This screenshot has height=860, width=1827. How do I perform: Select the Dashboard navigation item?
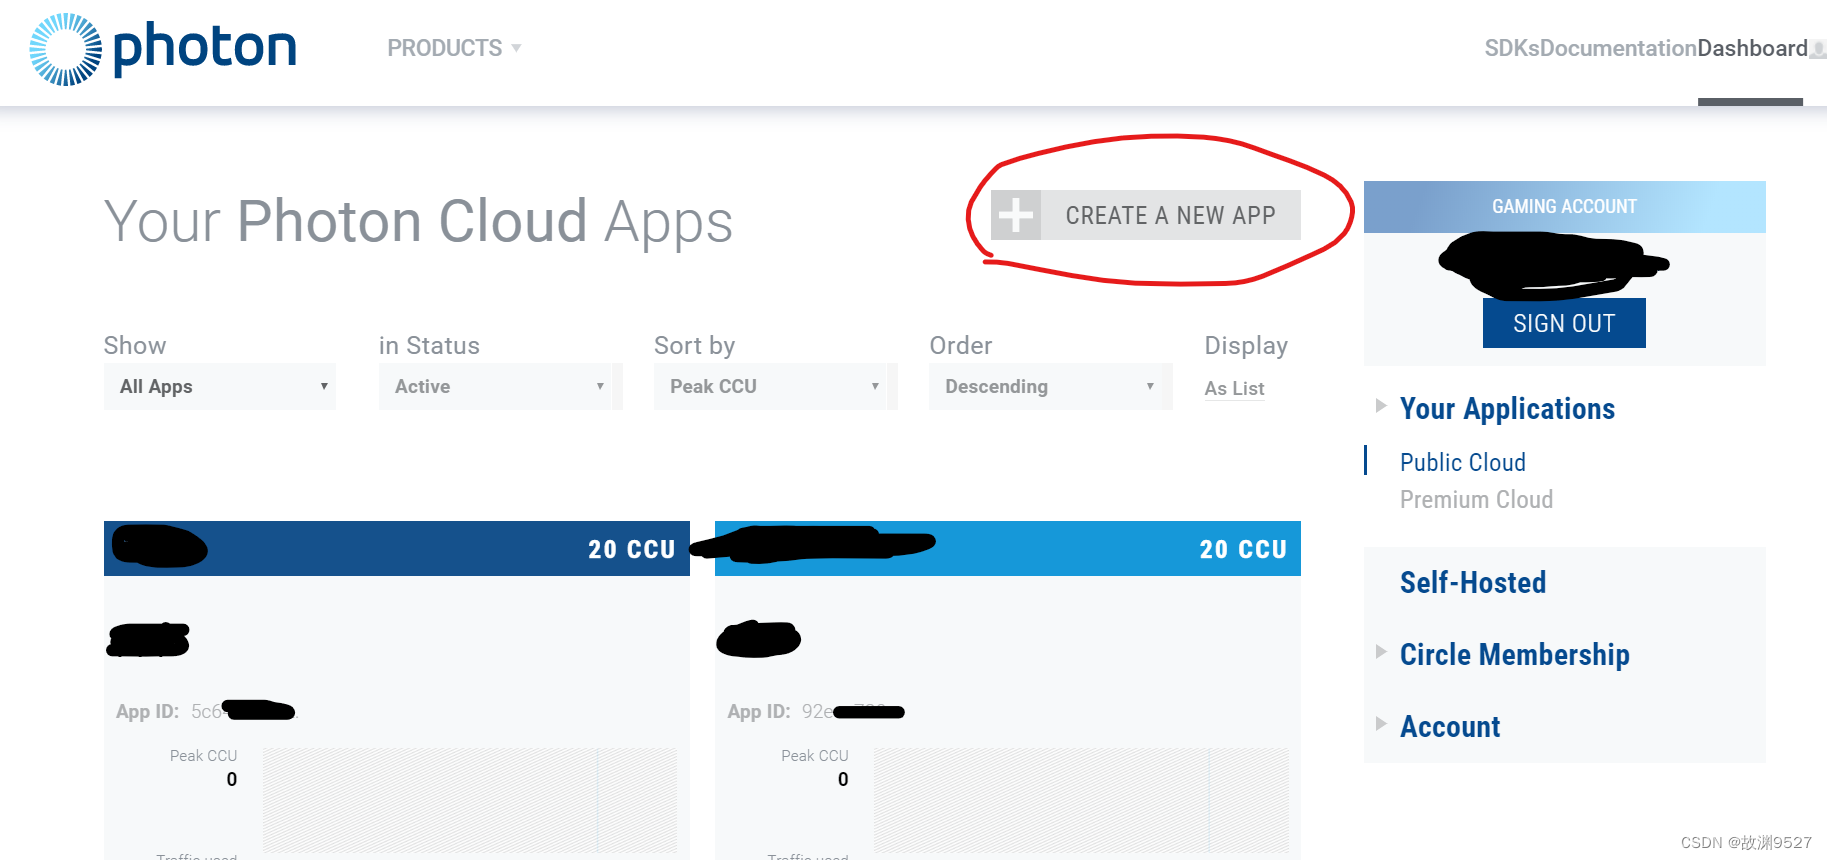[x=1752, y=48]
